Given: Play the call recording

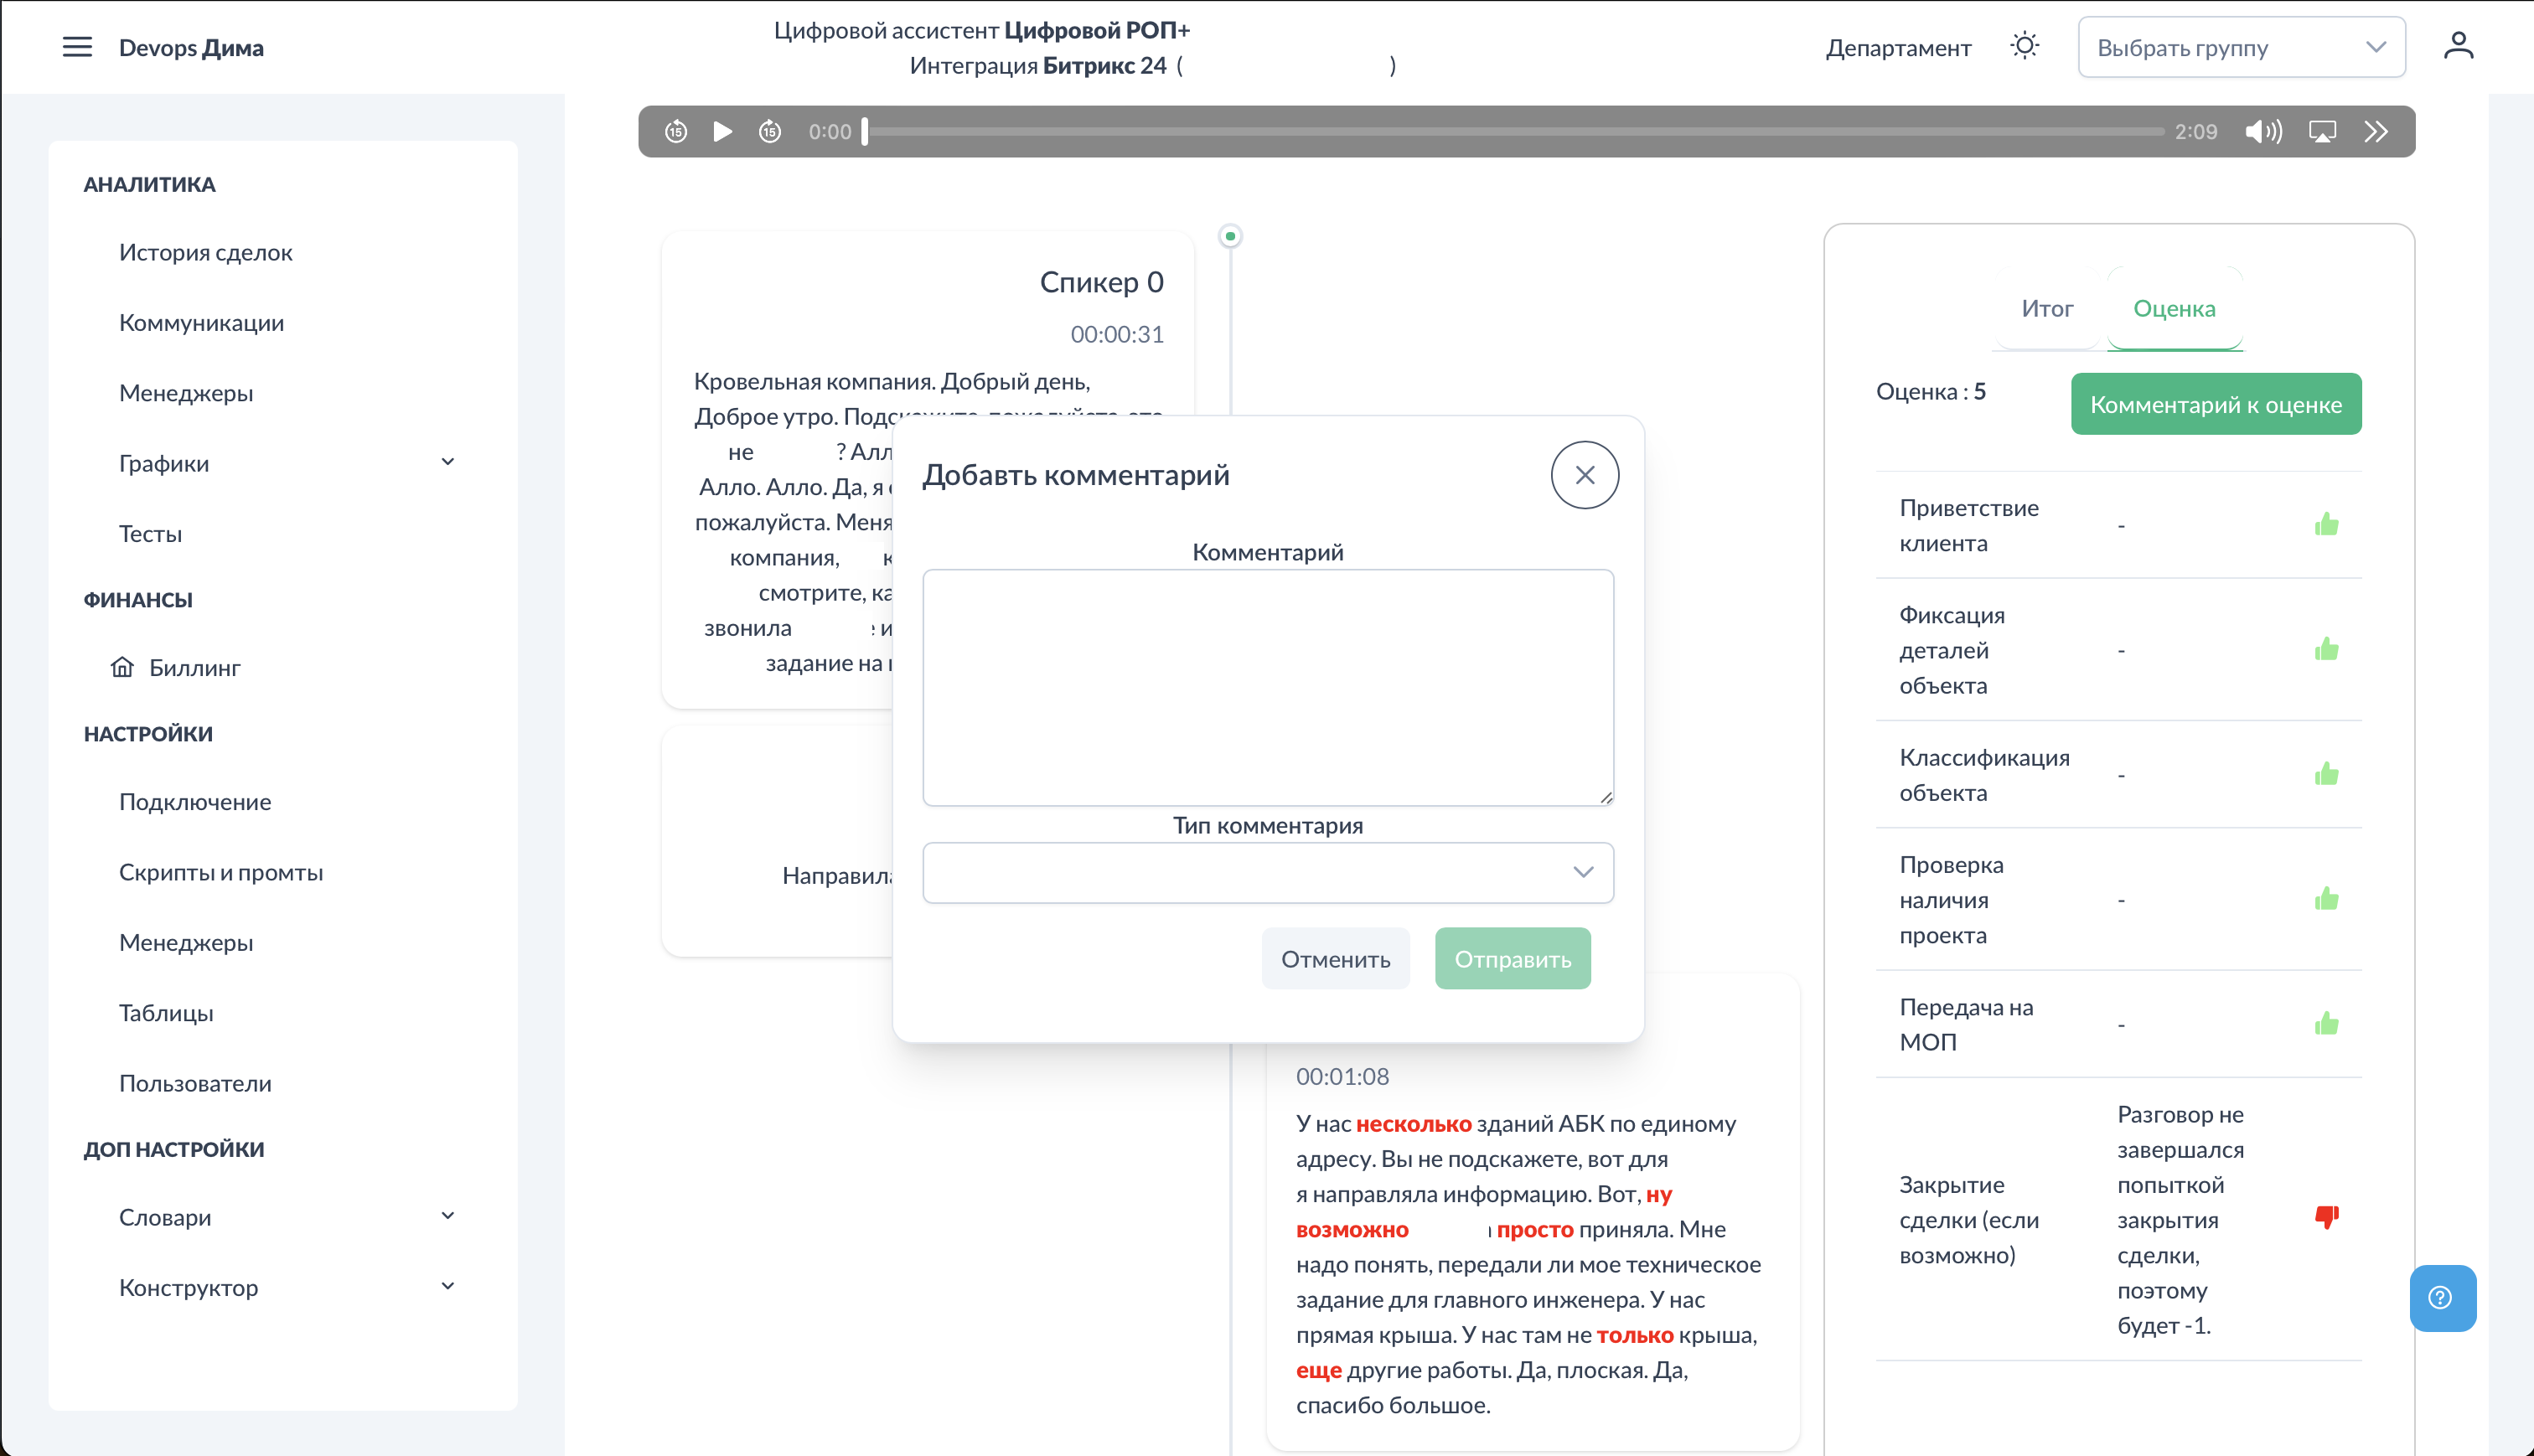Looking at the screenshot, I should pyautogui.click(x=722, y=131).
